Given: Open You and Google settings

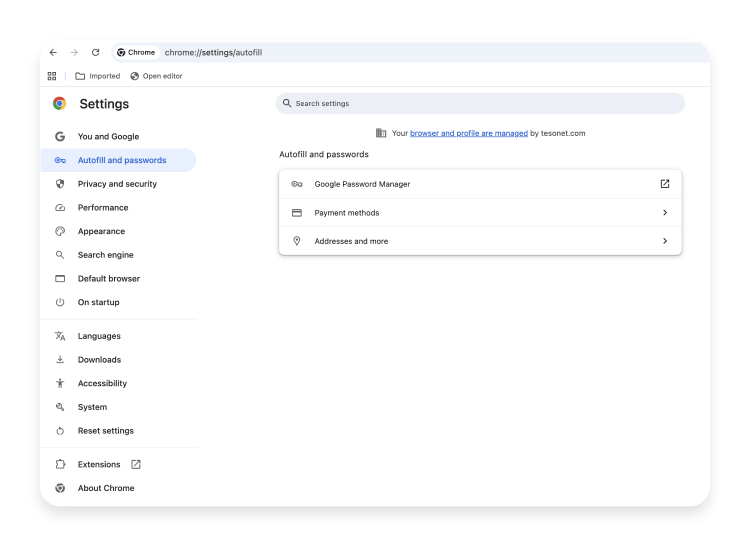Looking at the screenshot, I should point(119,136).
